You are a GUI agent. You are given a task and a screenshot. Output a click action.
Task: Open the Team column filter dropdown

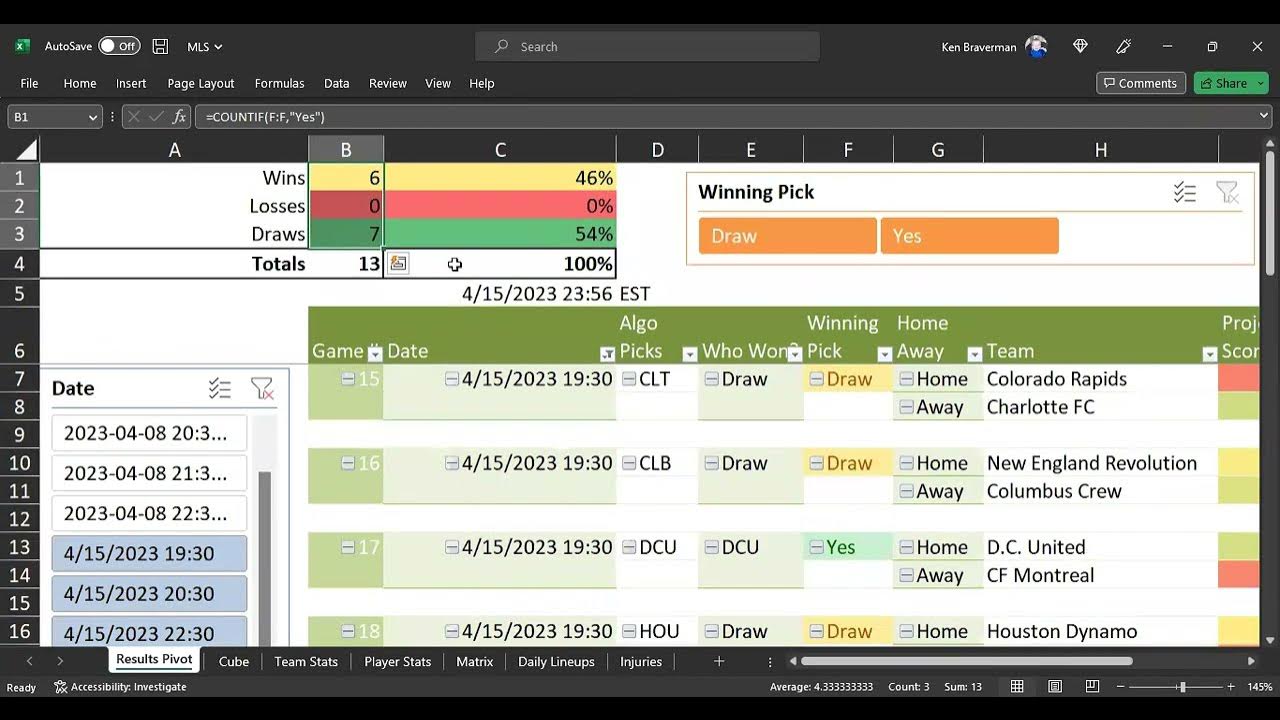[1210, 353]
